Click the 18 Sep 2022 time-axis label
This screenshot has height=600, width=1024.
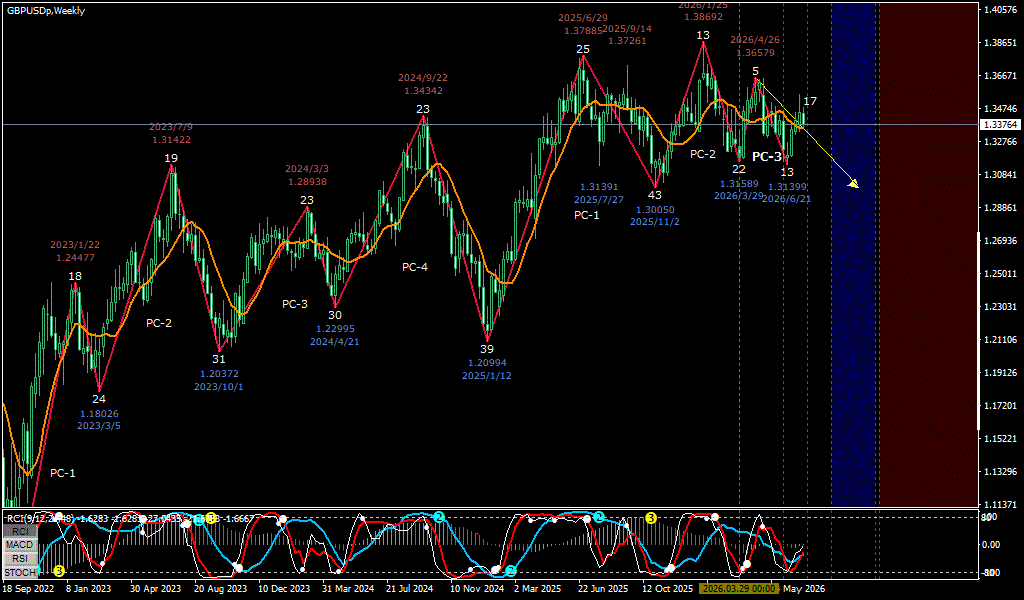pos(26,588)
